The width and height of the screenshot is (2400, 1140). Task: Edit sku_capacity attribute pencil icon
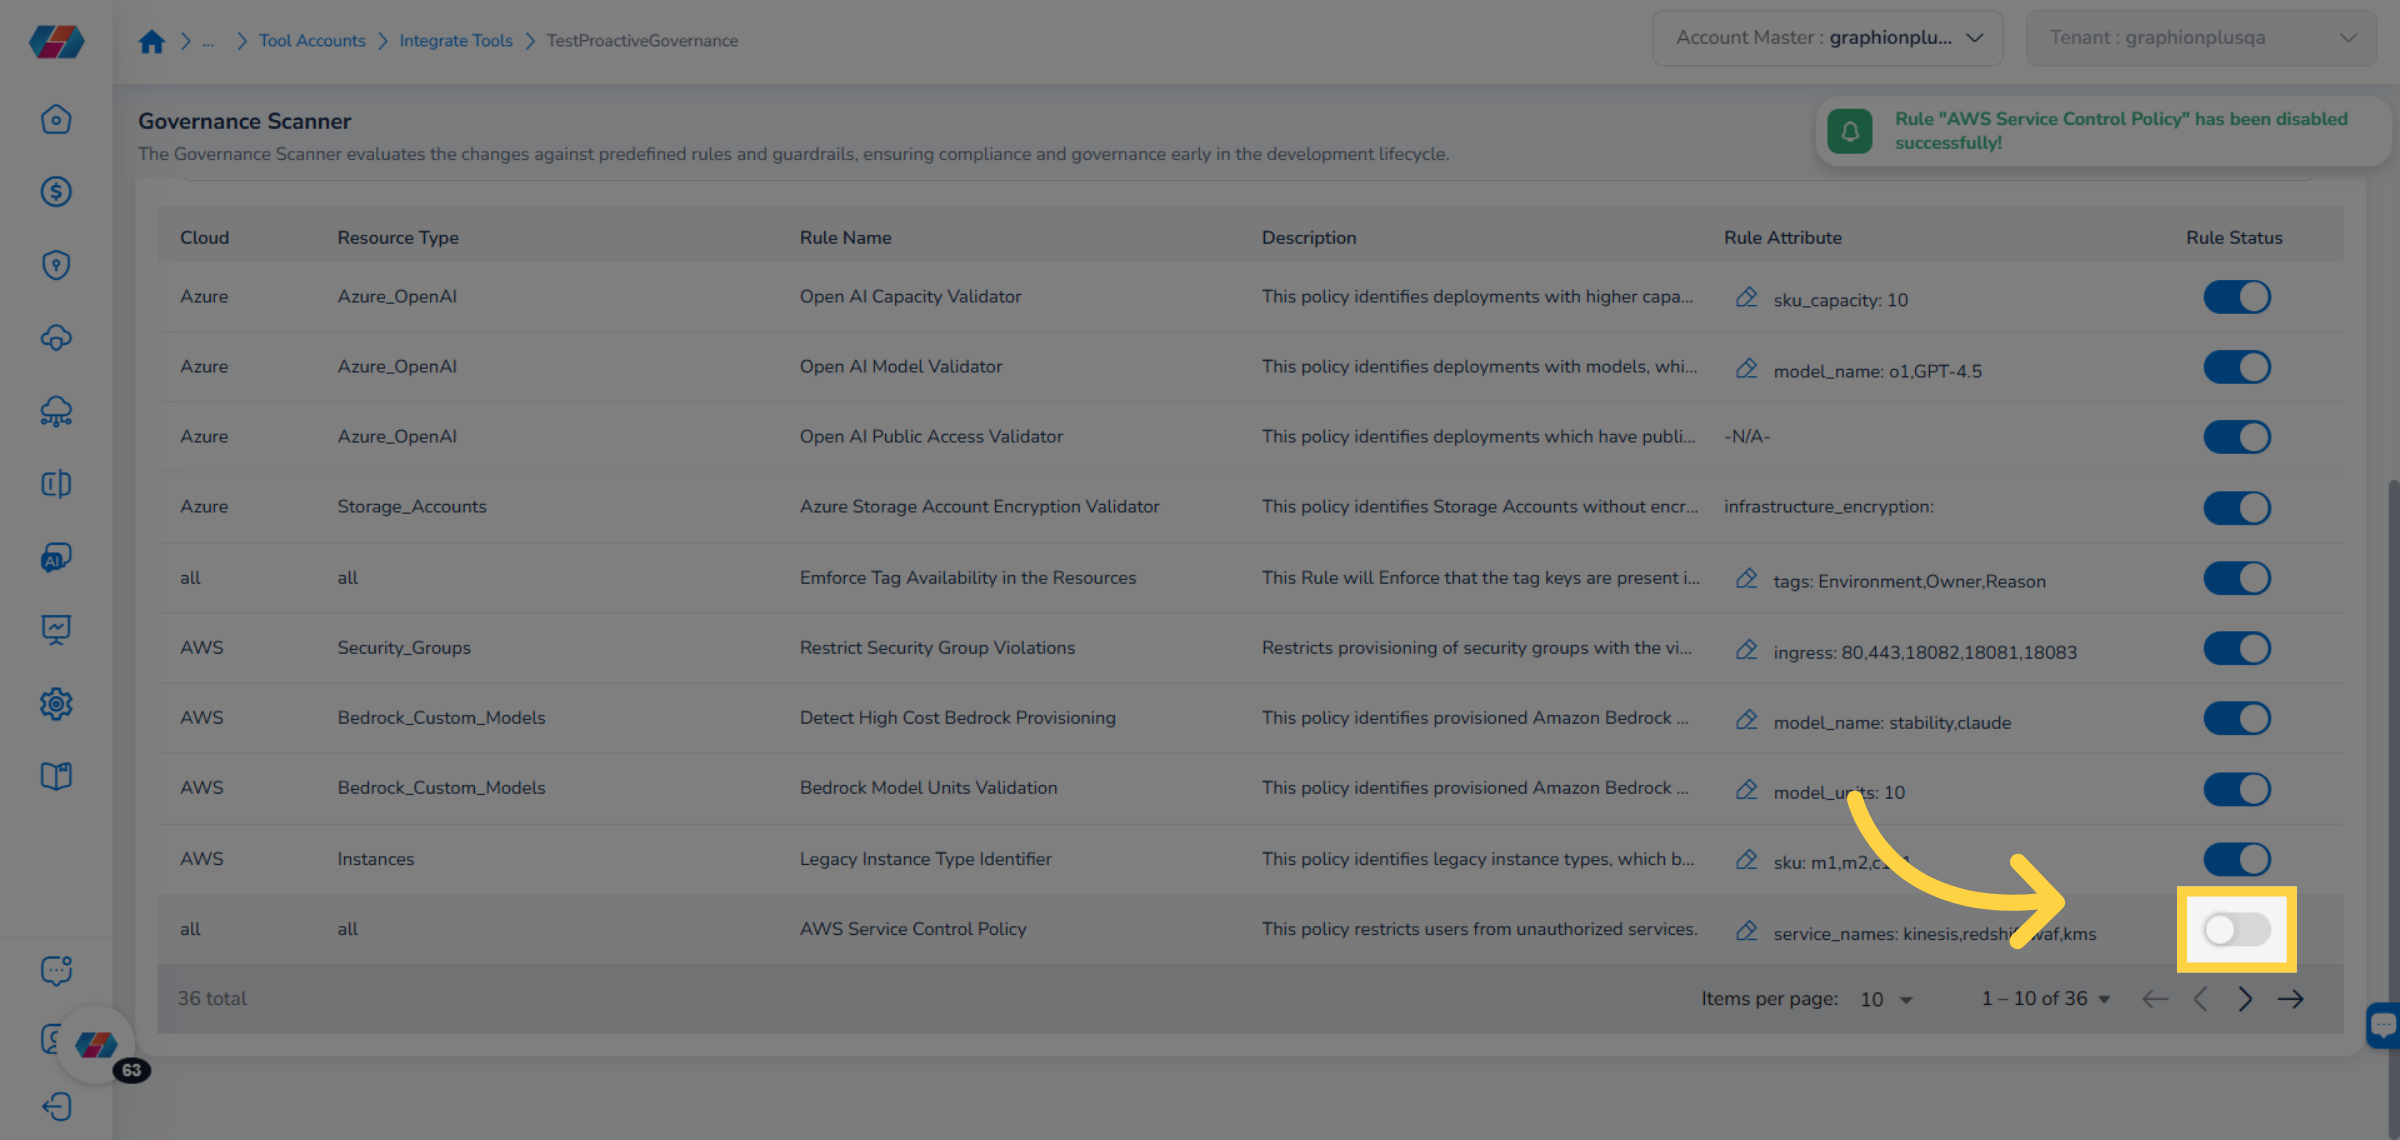click(1746, 297)
